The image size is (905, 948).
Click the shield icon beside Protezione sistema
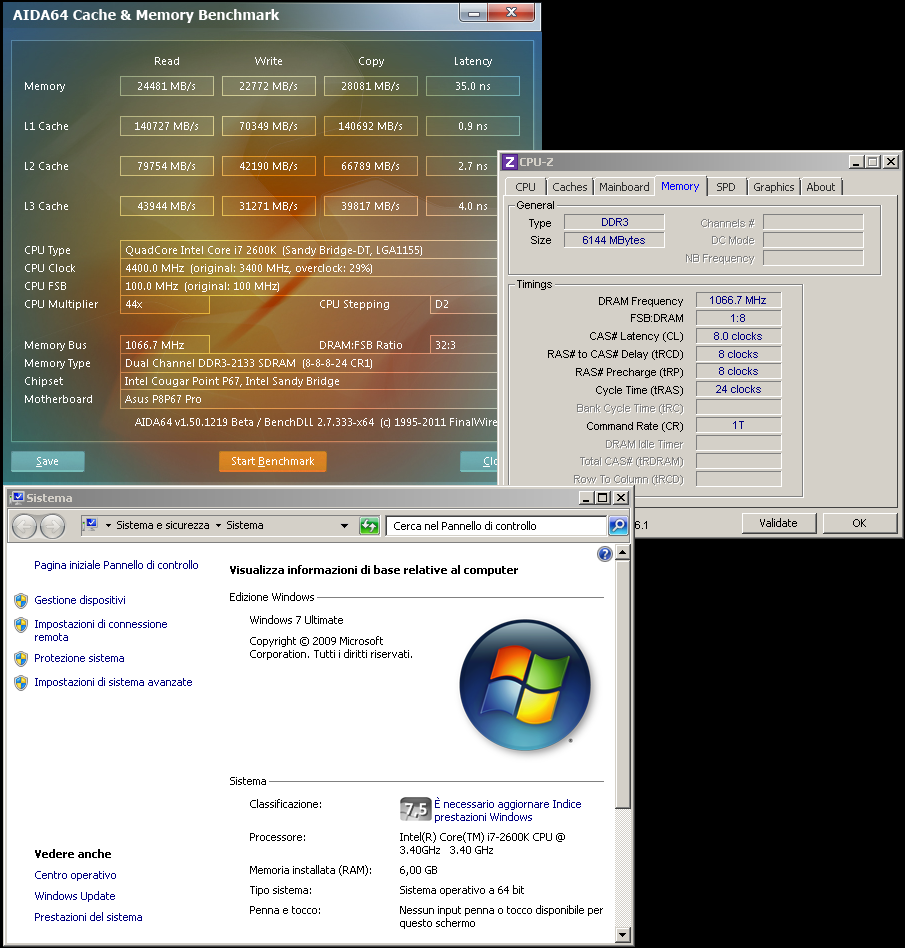[21, 658]
